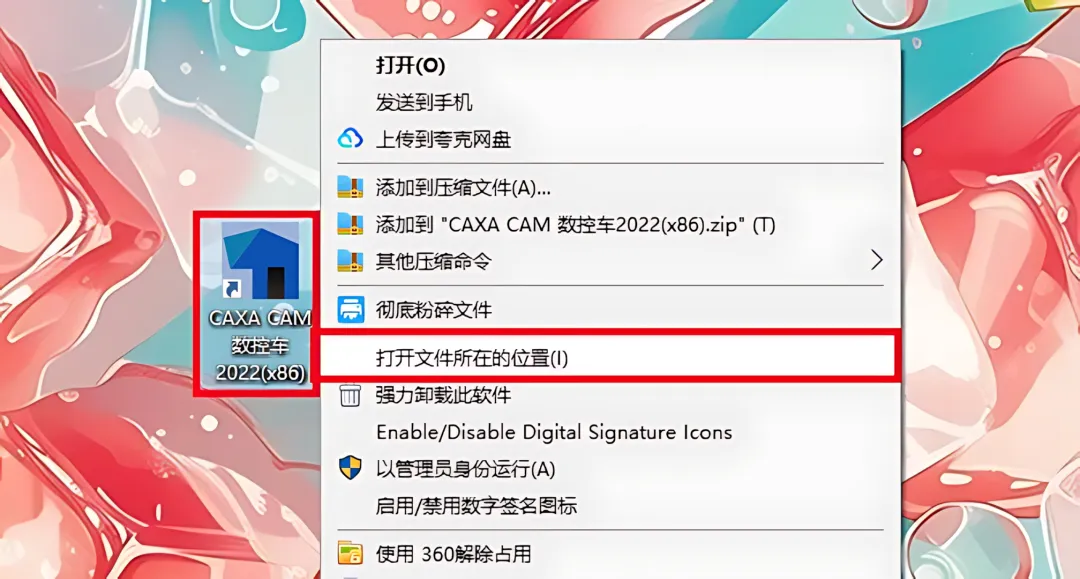Image resolution: width=1080 pixels, height=579 pixels.
Task: Select 以管理员身份运行(A) text
Action: tap(466, 470)
